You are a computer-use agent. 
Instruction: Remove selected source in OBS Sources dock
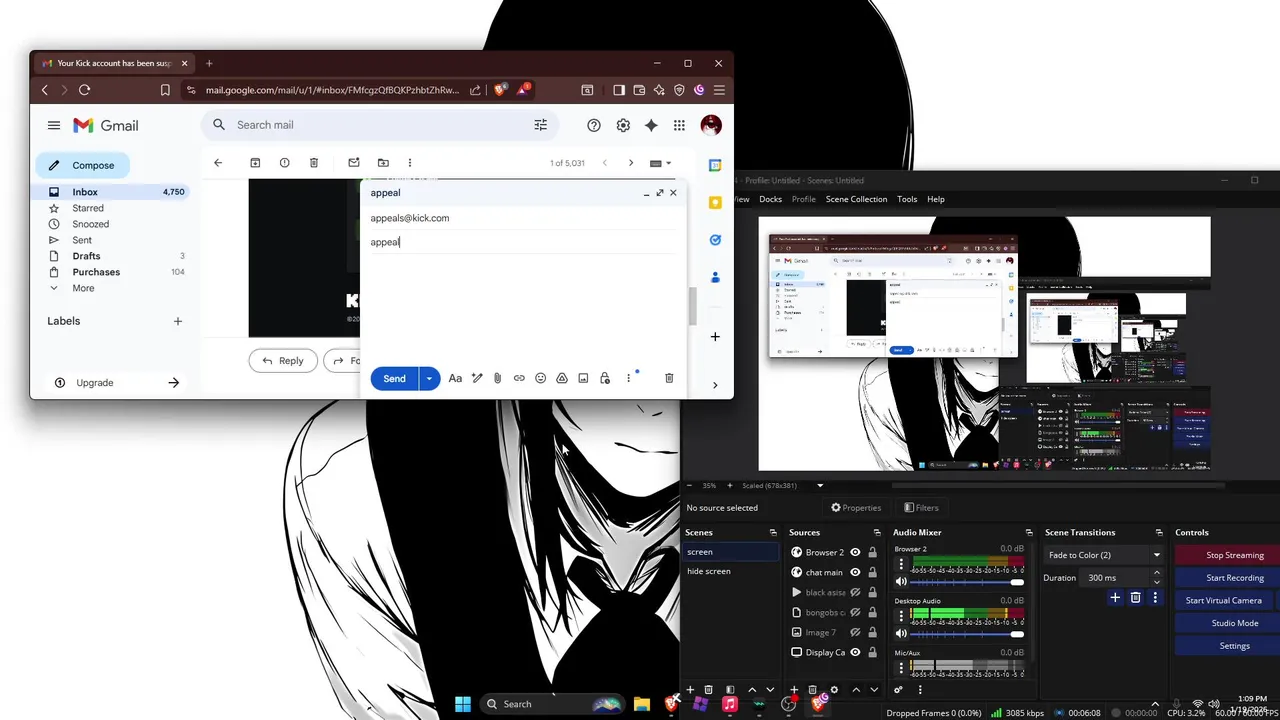813,690
